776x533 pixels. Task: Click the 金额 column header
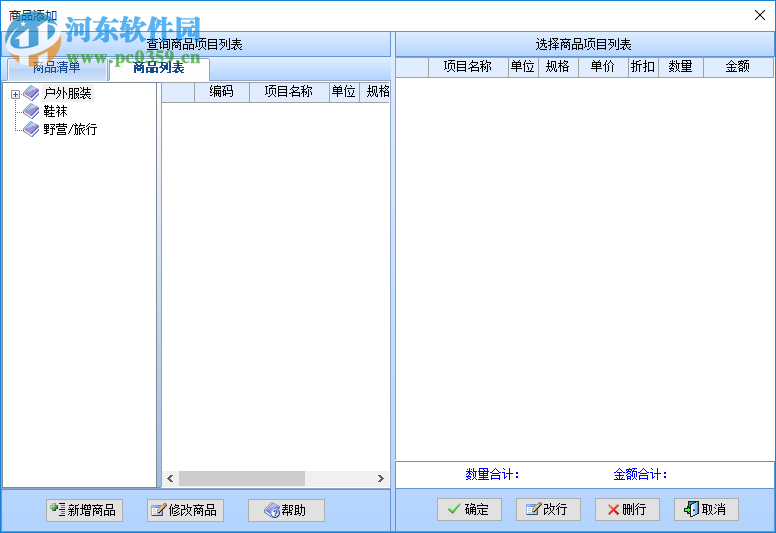738,67
